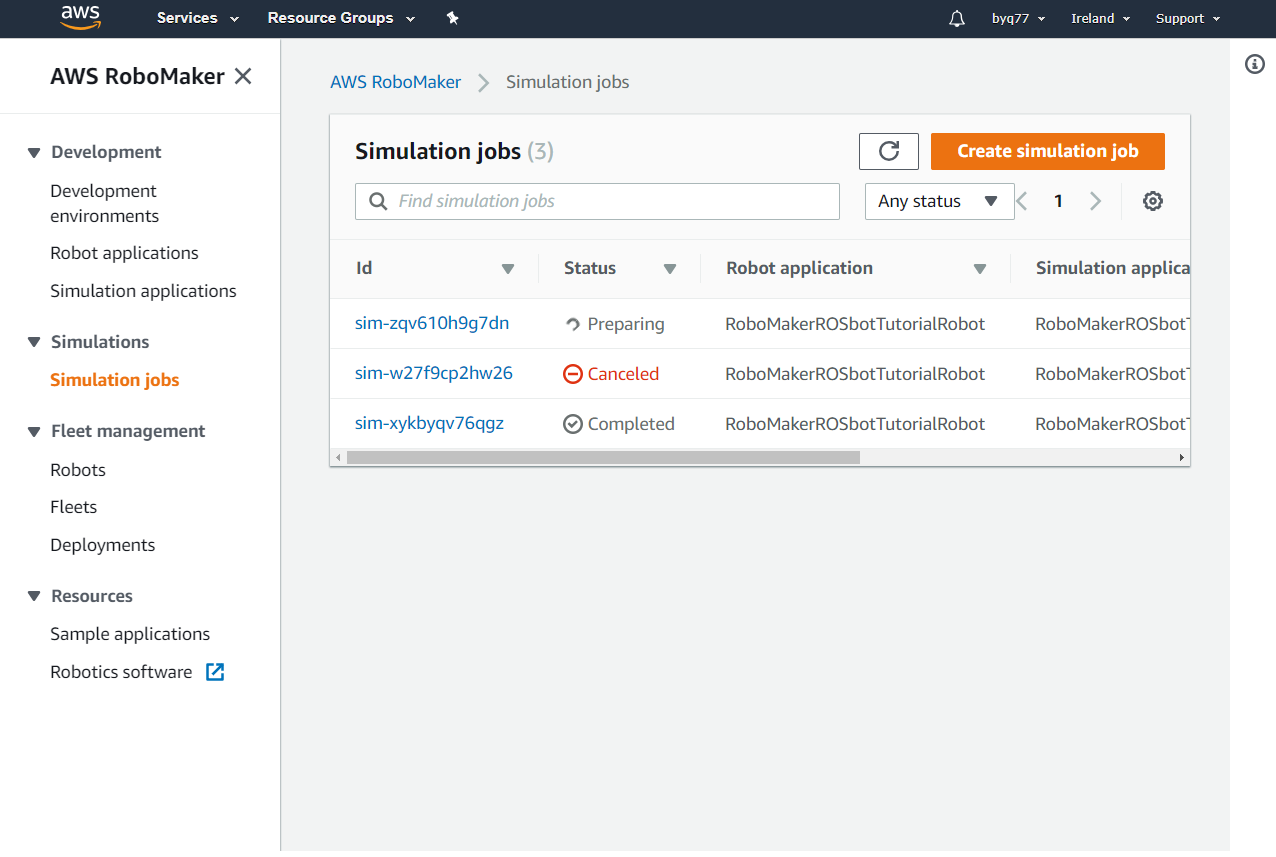
Task: Sort by the Id column
Action: coord(507,268)
